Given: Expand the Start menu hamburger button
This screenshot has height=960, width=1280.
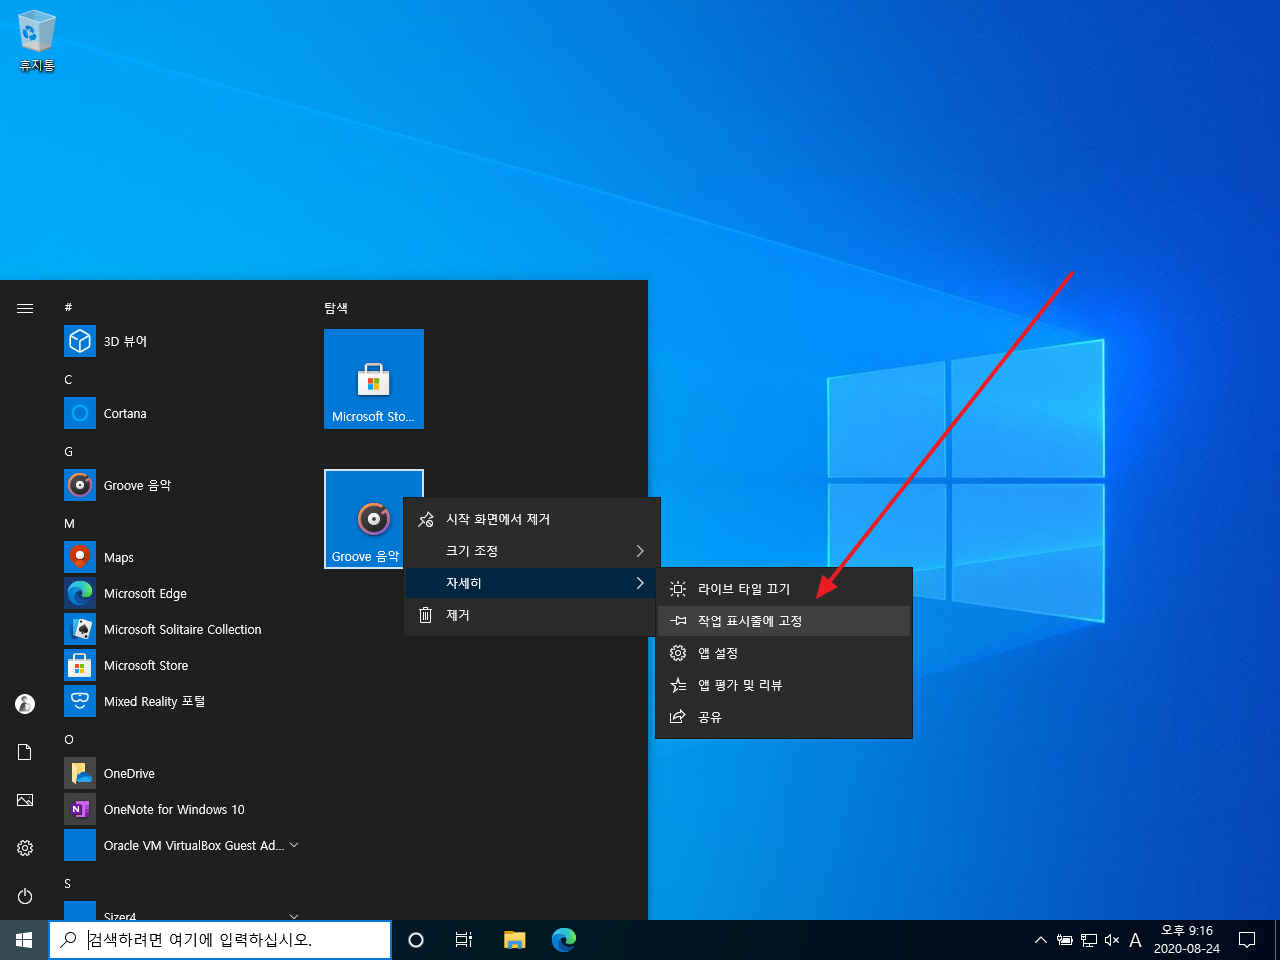Looking at the screenshot, I should [x=25, y=308].
